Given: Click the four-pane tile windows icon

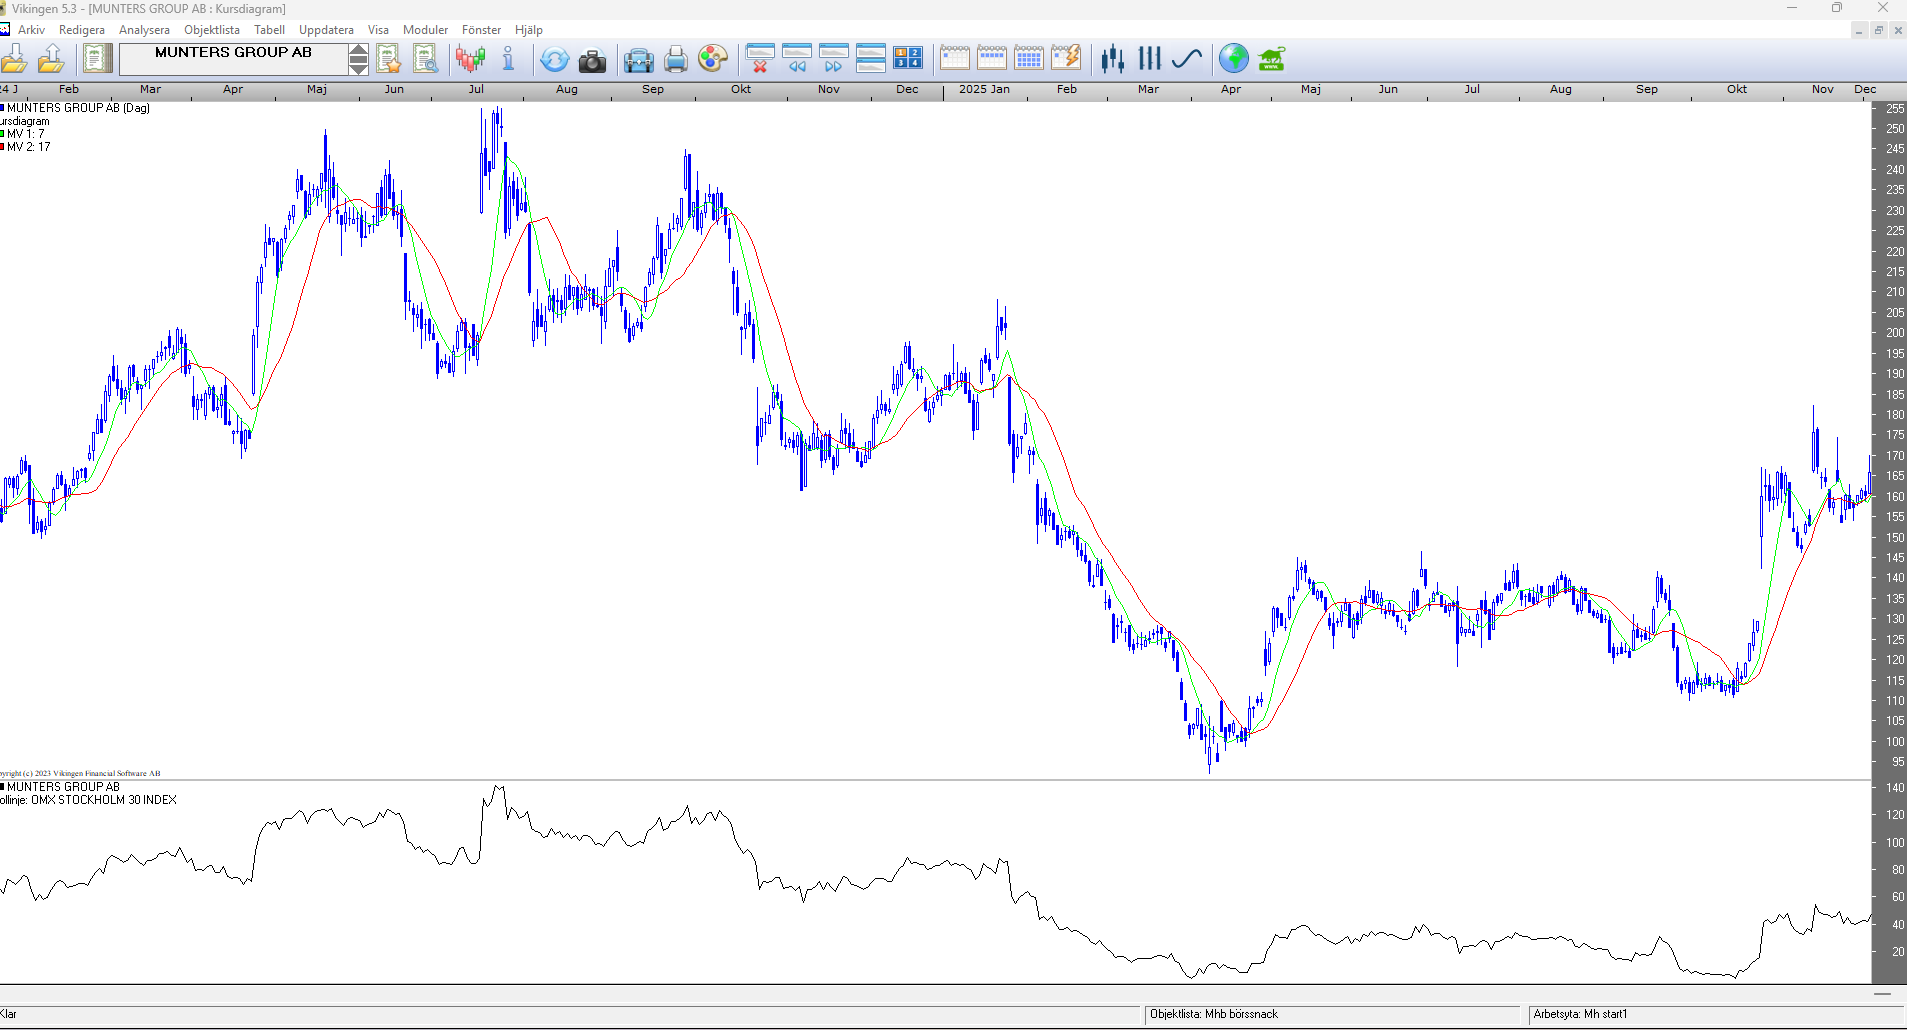Looking at the screenshot, I should pyautogui.click(x=908, y=59).
